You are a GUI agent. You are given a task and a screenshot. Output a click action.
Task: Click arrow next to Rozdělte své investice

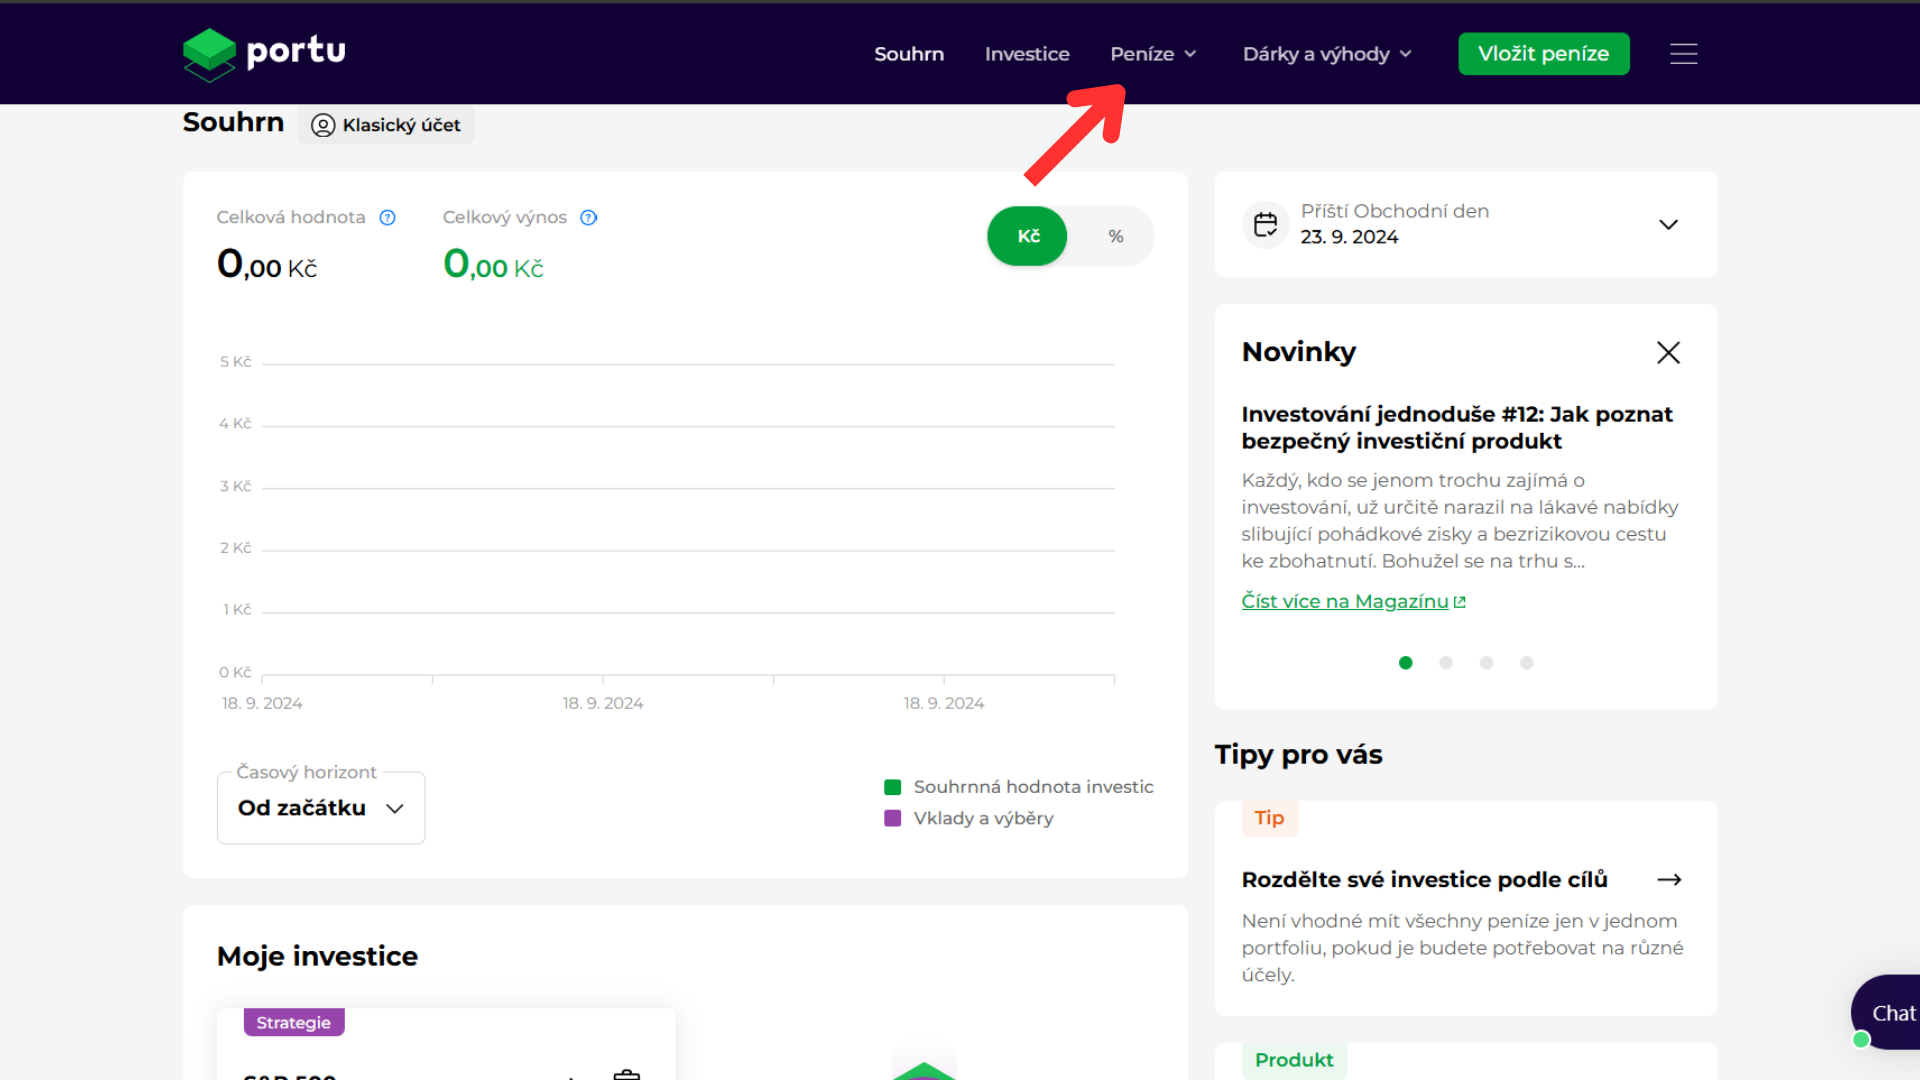(x=1669, y=880)
